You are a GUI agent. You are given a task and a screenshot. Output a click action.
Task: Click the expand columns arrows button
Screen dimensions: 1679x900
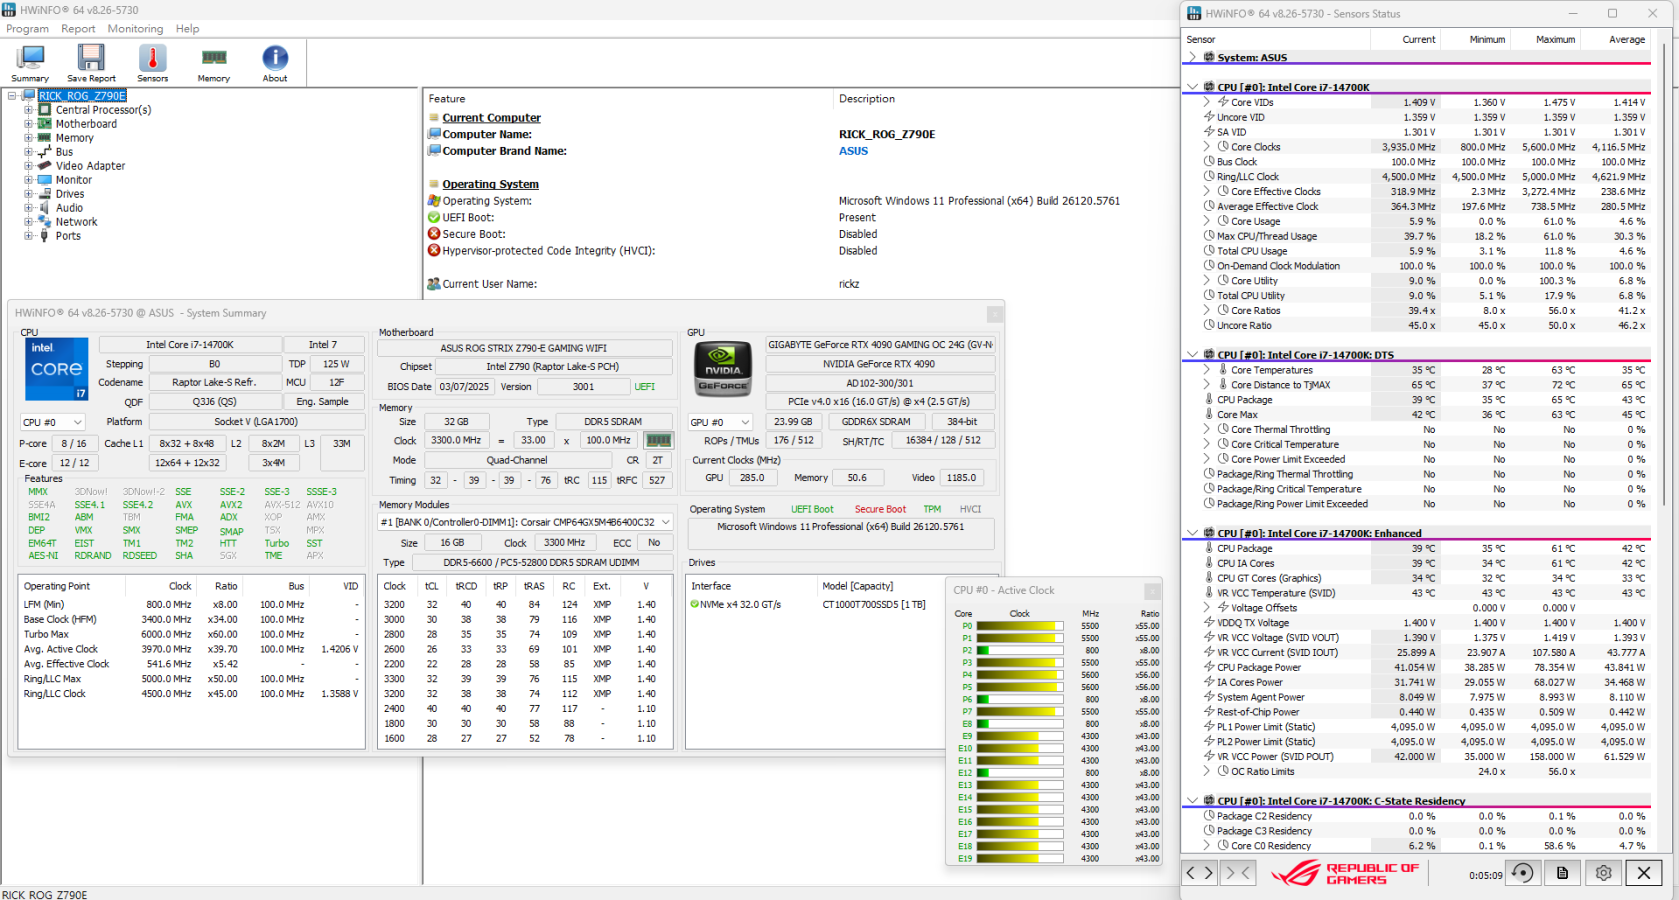pyautogui.click(x=1199, y=873)
